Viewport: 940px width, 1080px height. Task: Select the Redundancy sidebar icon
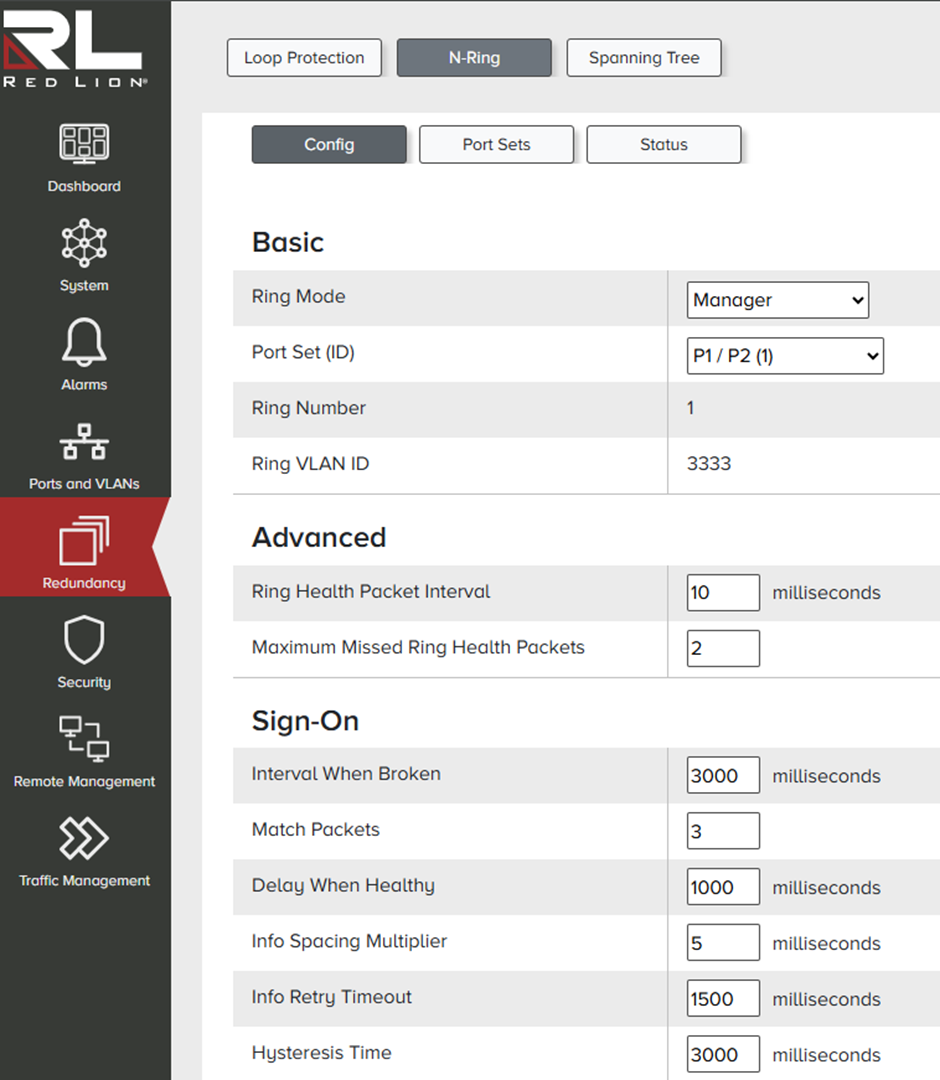(x=84, y=541)
